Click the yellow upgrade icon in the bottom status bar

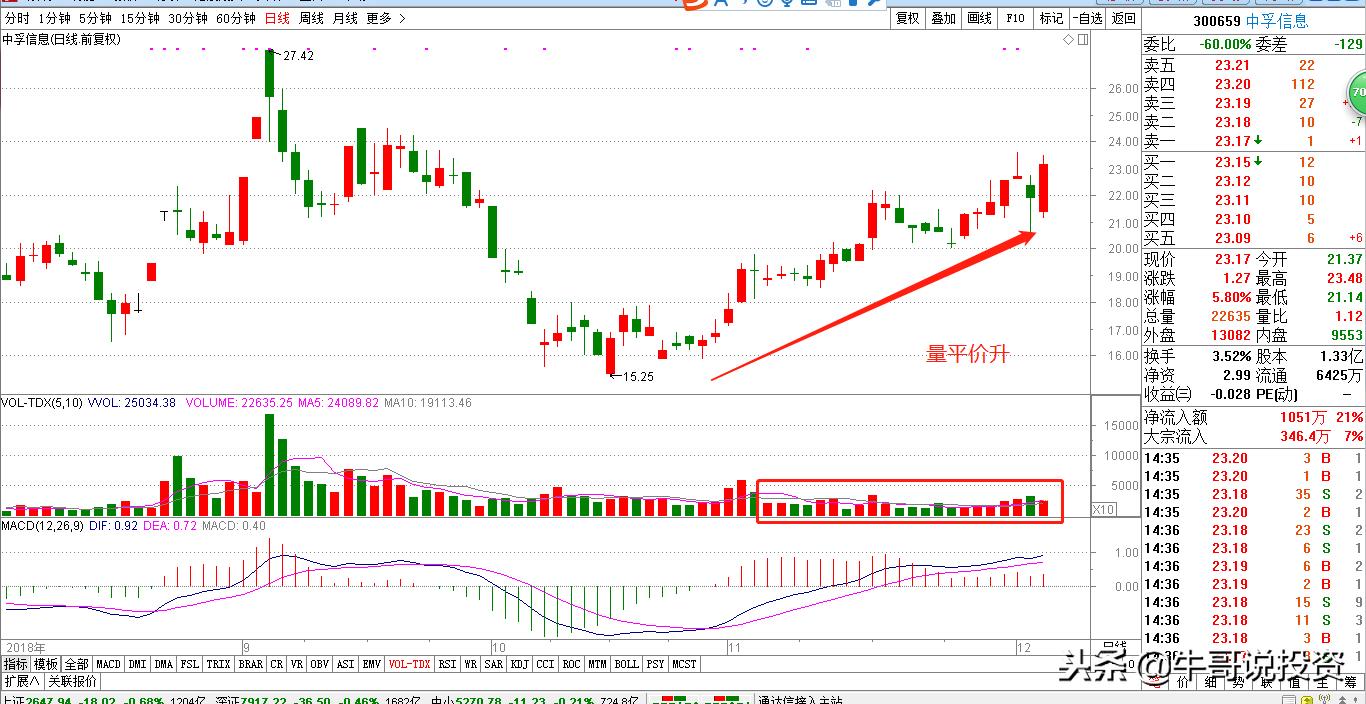point(1307,700)
